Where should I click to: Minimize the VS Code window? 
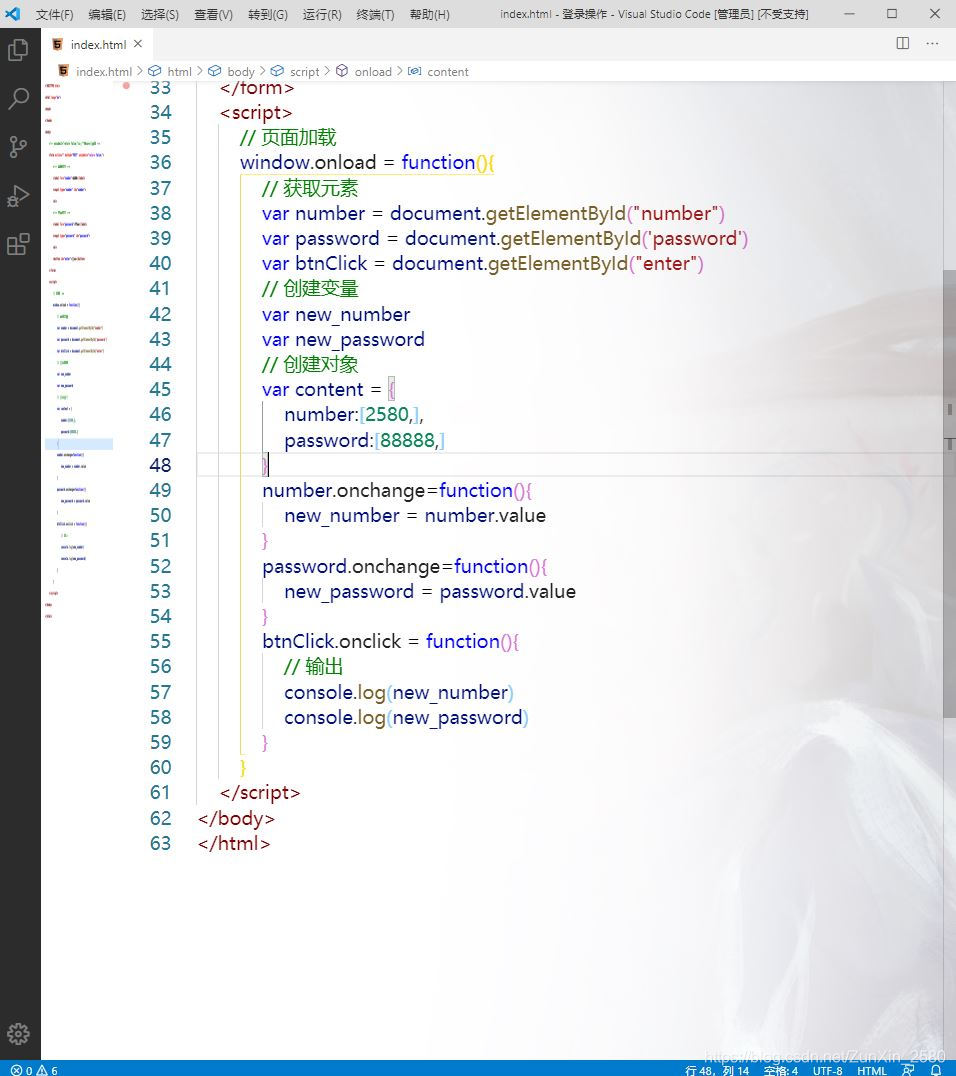(849, 14)
